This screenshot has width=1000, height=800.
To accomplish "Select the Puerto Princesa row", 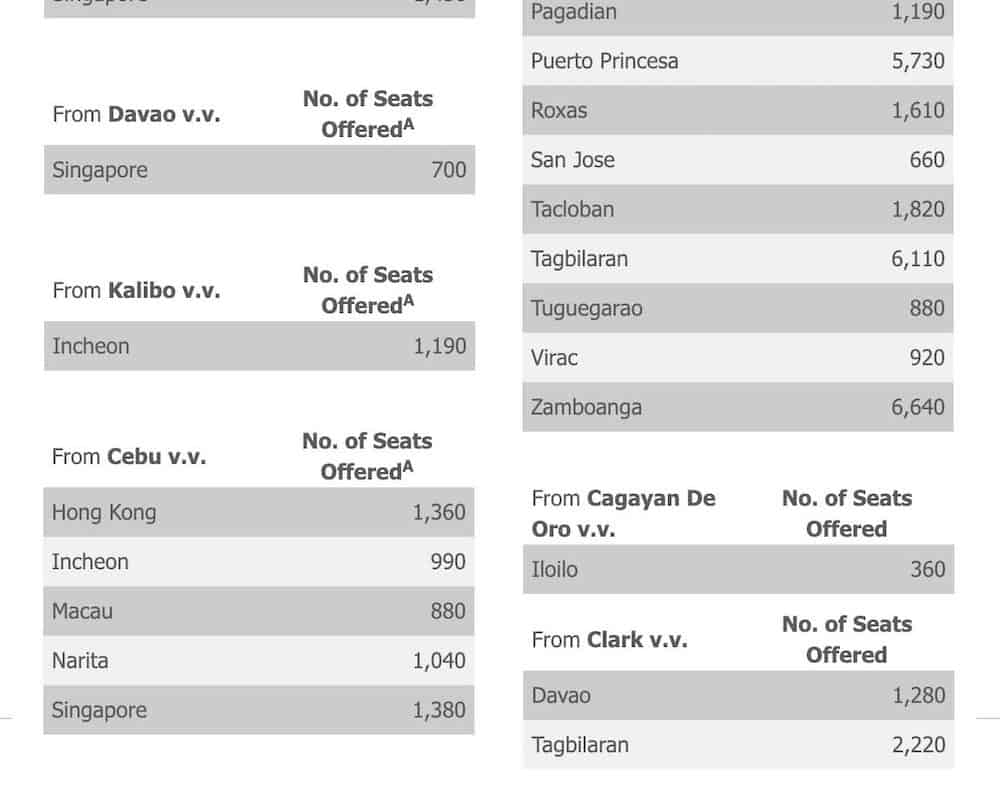I will tap(737, 61).
